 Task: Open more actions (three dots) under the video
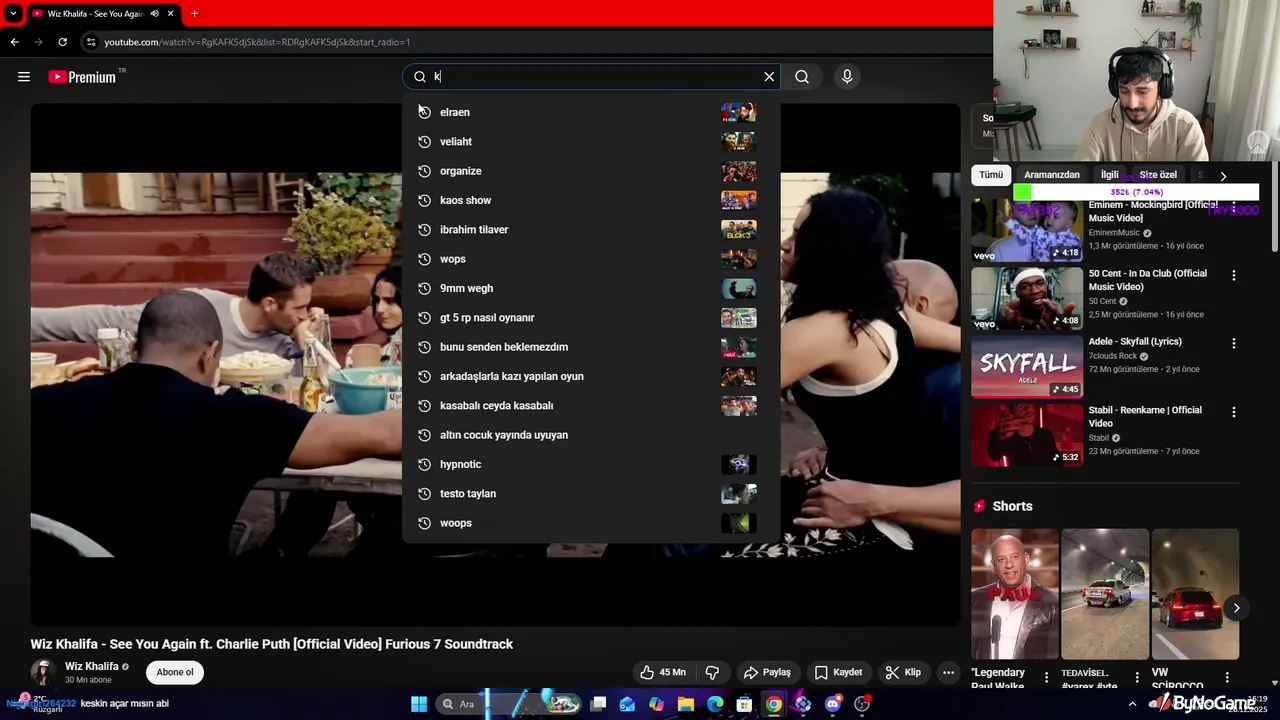[x=948, y=672]
